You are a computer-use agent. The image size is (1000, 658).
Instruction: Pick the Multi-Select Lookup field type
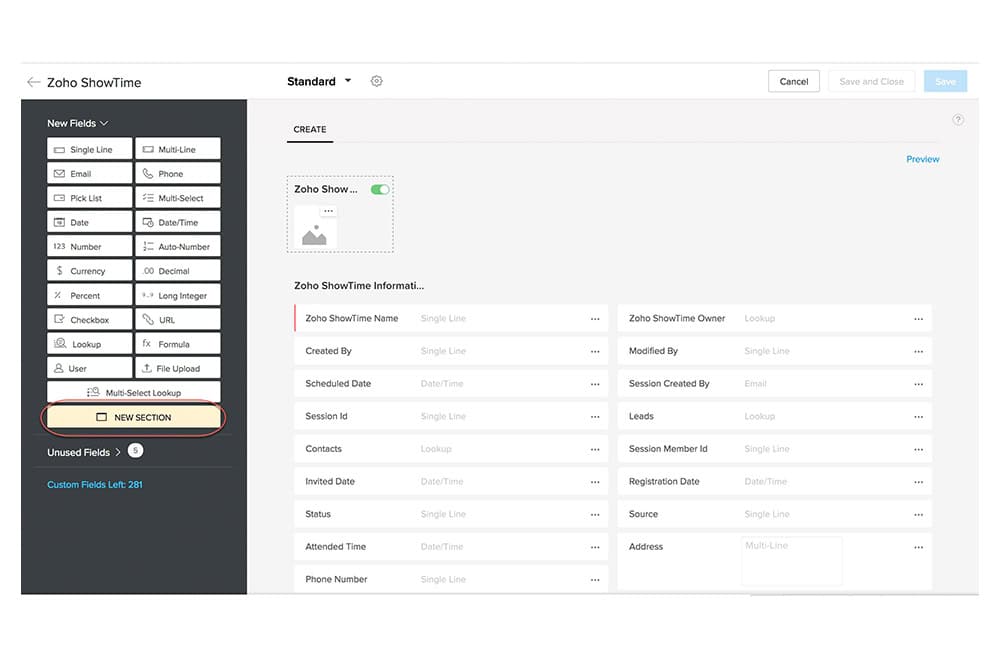(133, 393)
